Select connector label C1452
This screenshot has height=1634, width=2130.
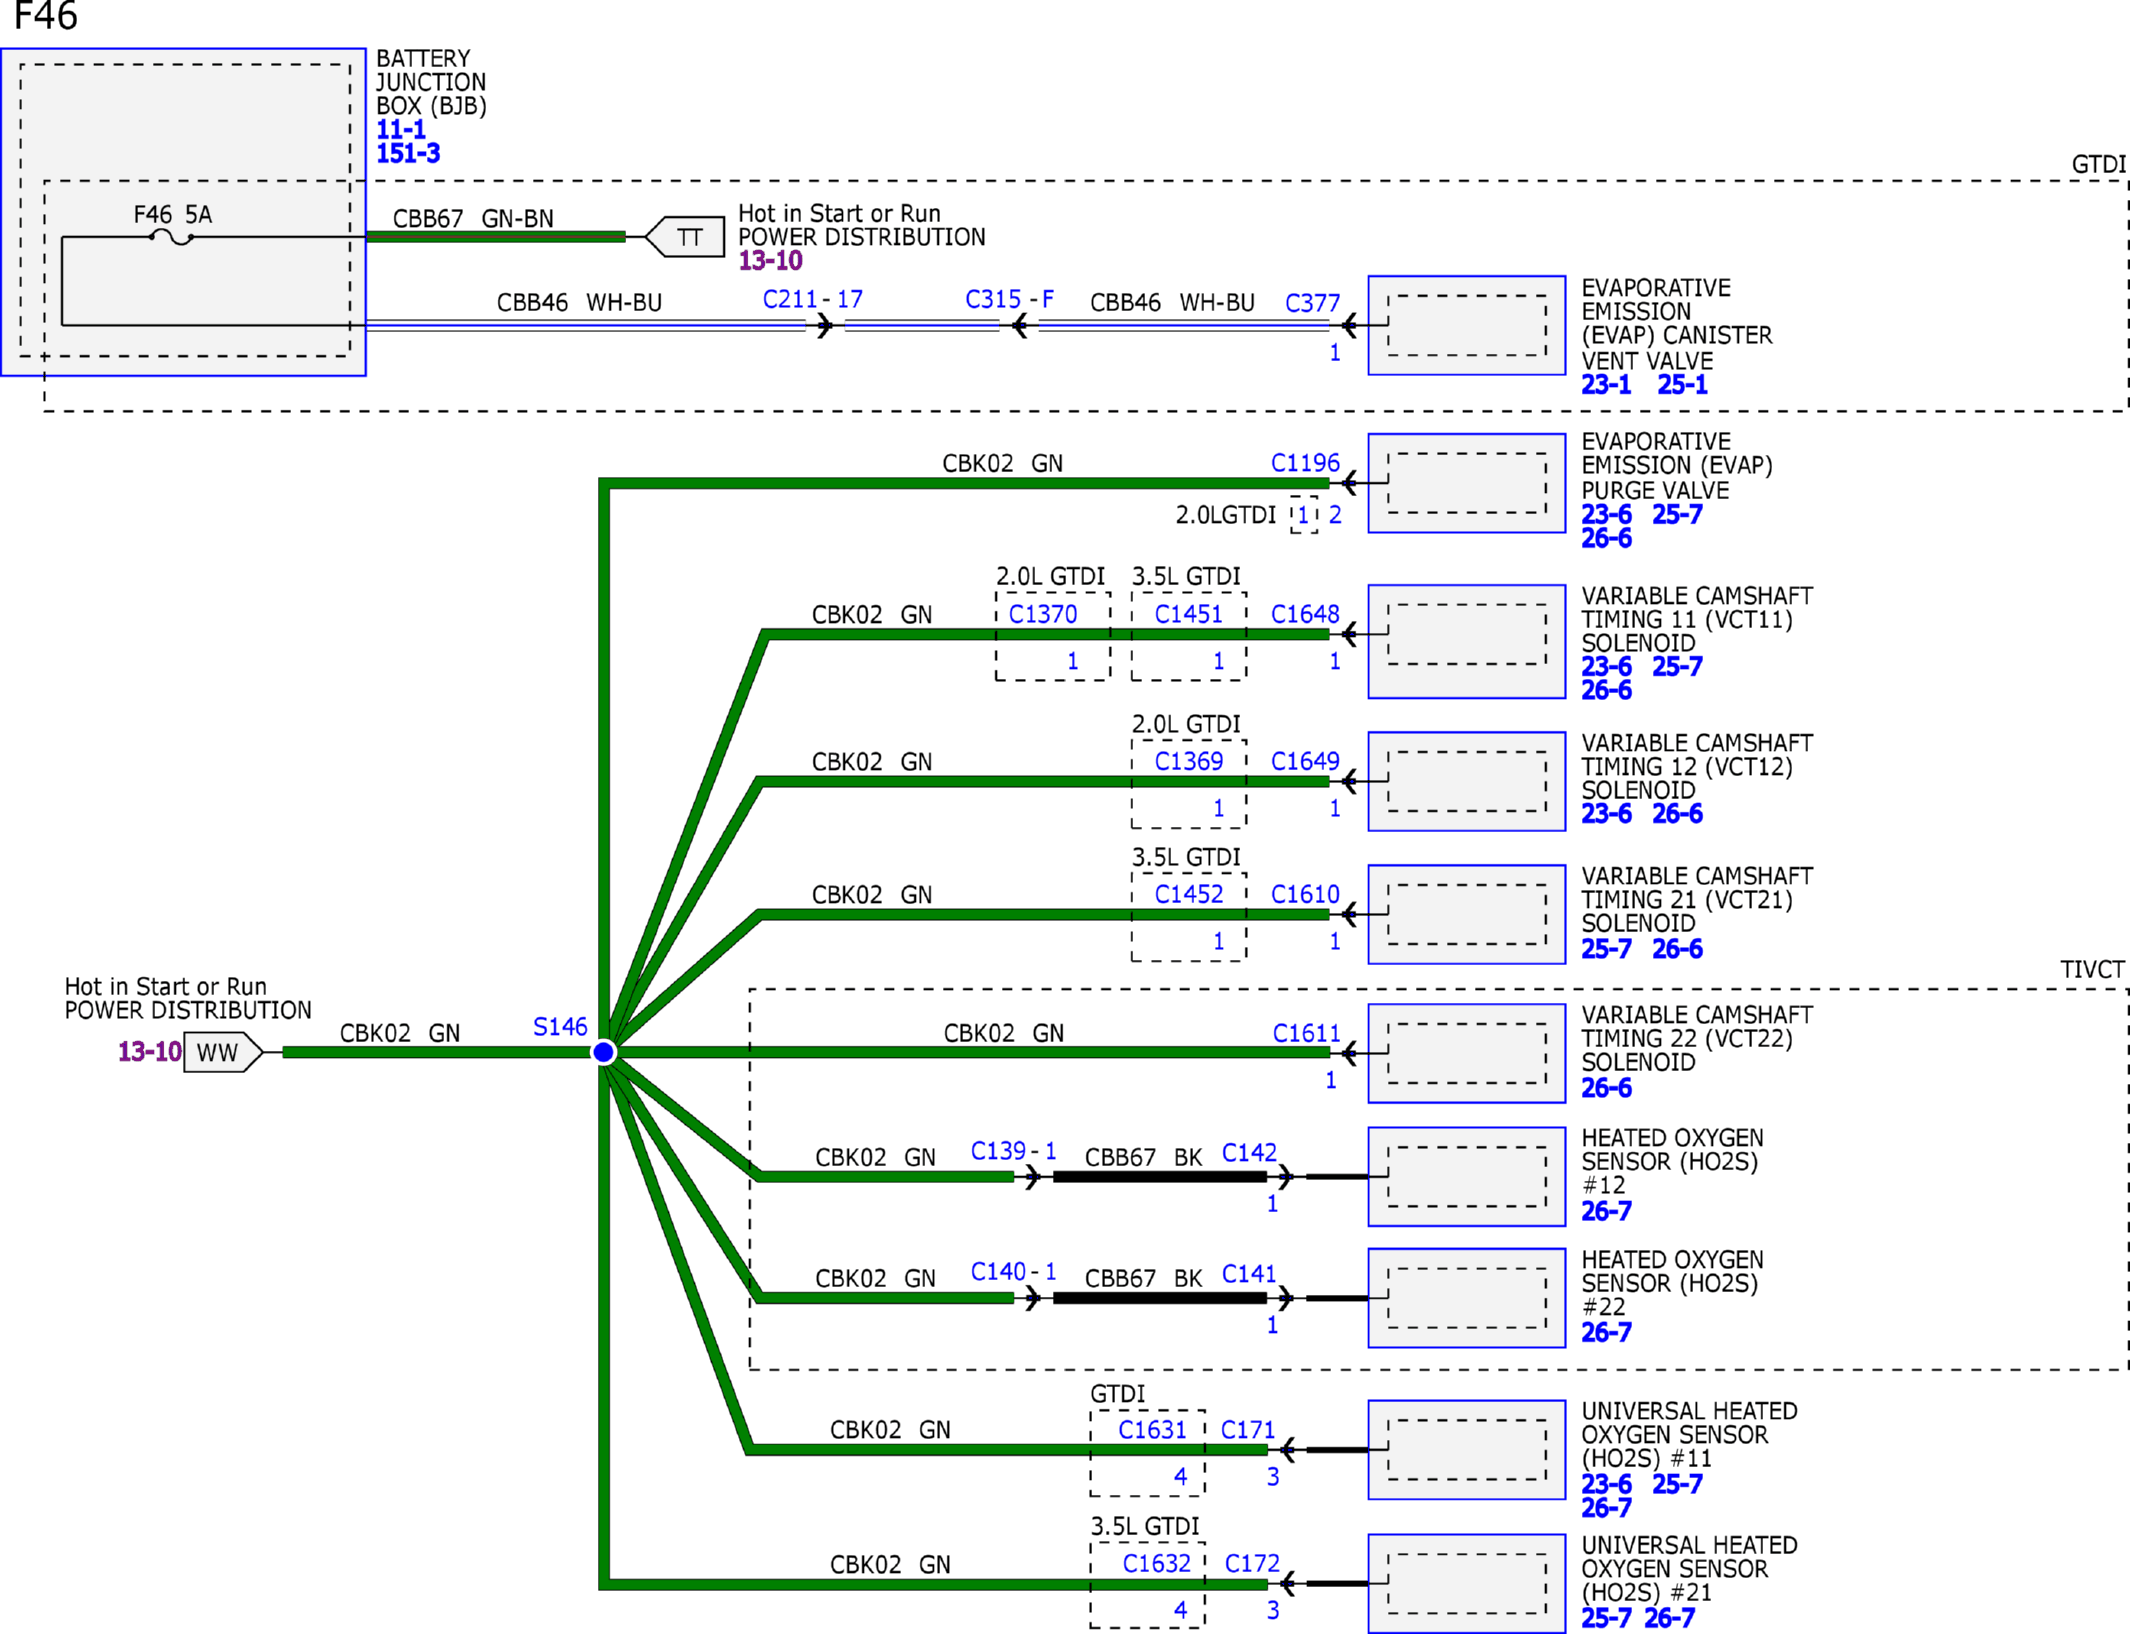(x=1188, y=894)
